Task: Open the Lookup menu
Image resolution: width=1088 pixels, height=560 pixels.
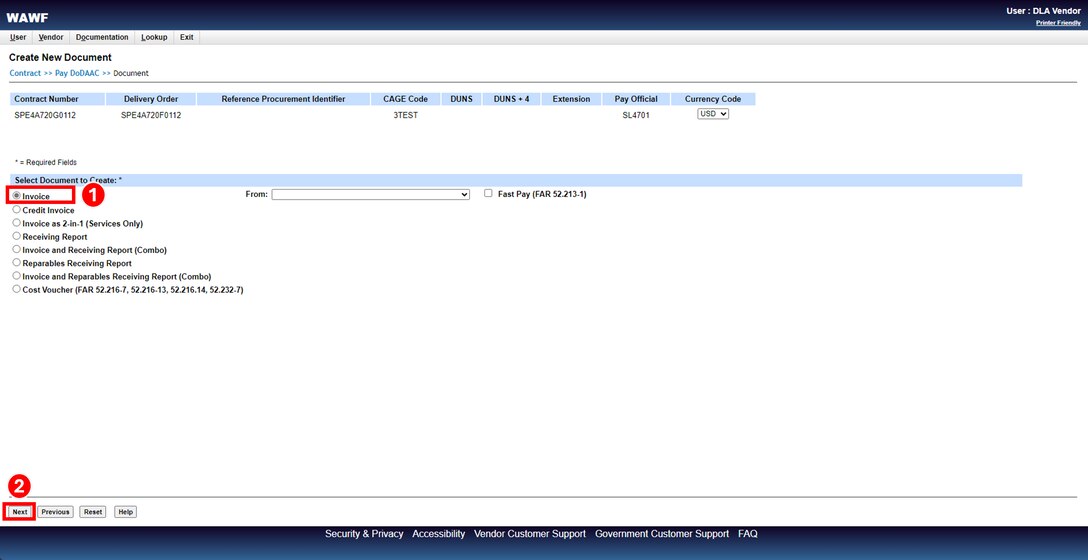Action: (x=154, y=37)
